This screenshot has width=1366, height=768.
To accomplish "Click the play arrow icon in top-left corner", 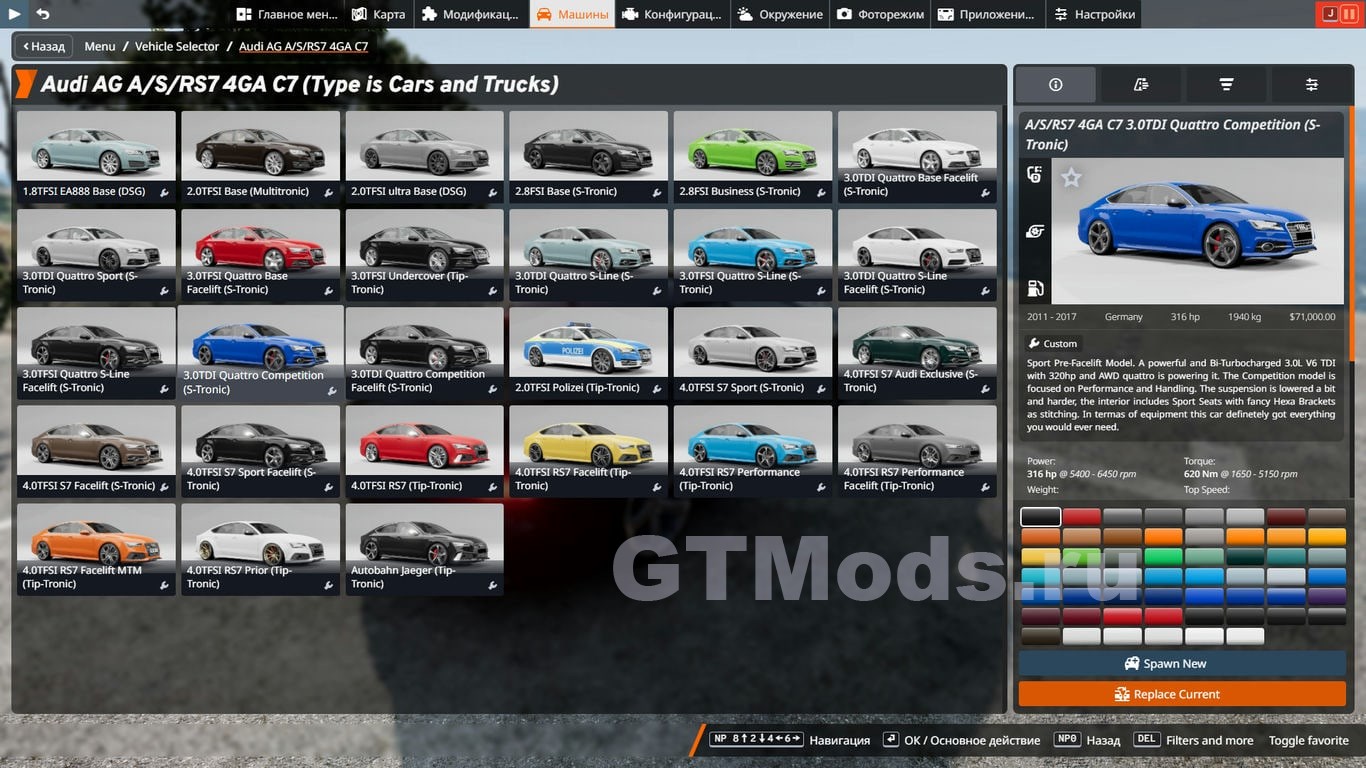I will coord(15,14).
